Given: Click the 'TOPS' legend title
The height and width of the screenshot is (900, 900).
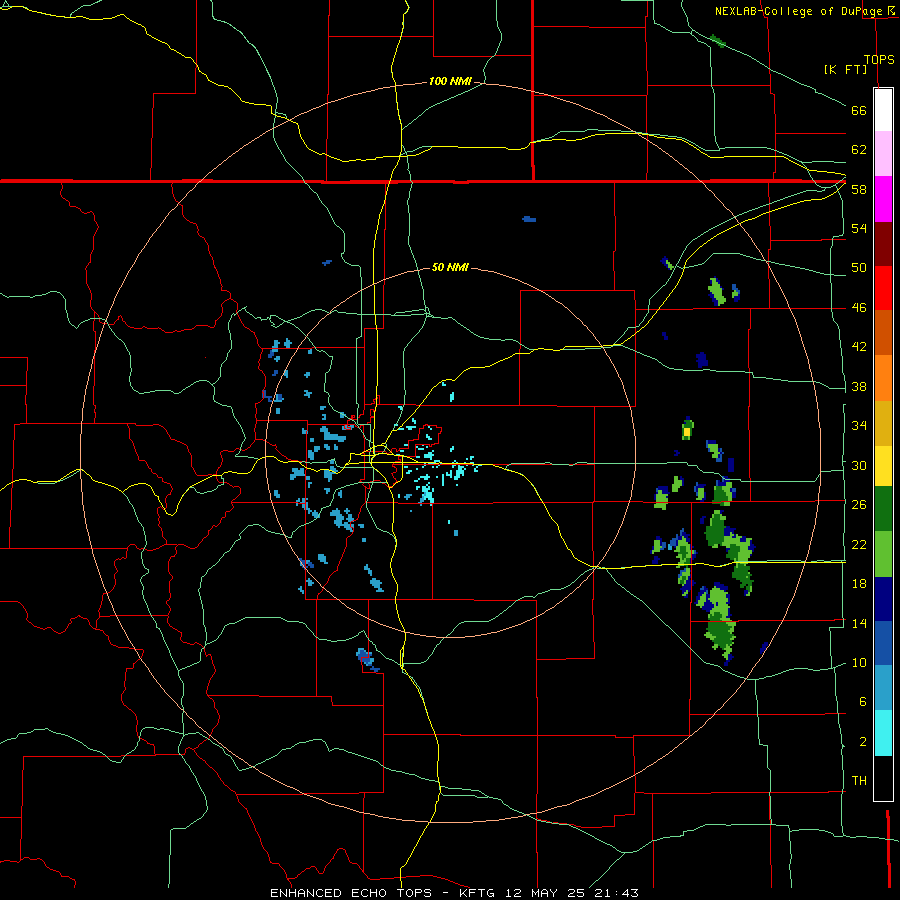Looking at the screenshot, I should pyautogui.click(x=879, y=60).
